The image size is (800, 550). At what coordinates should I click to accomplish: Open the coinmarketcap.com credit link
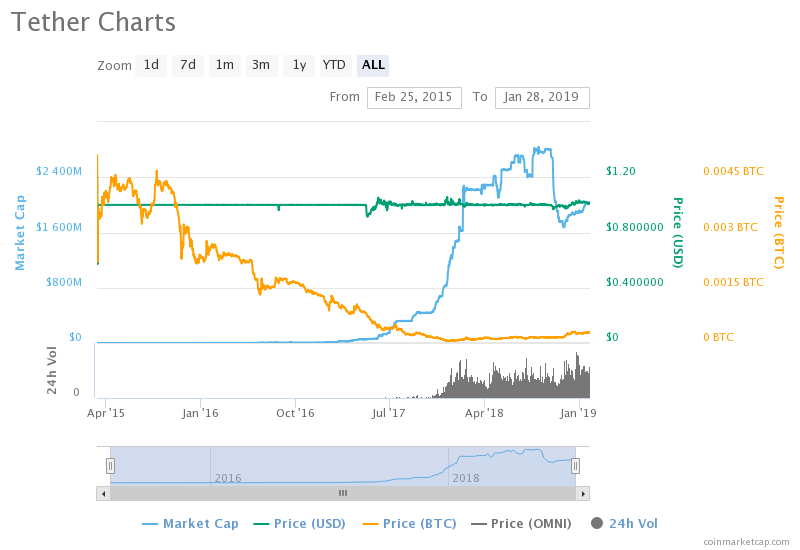click(746, 541)
